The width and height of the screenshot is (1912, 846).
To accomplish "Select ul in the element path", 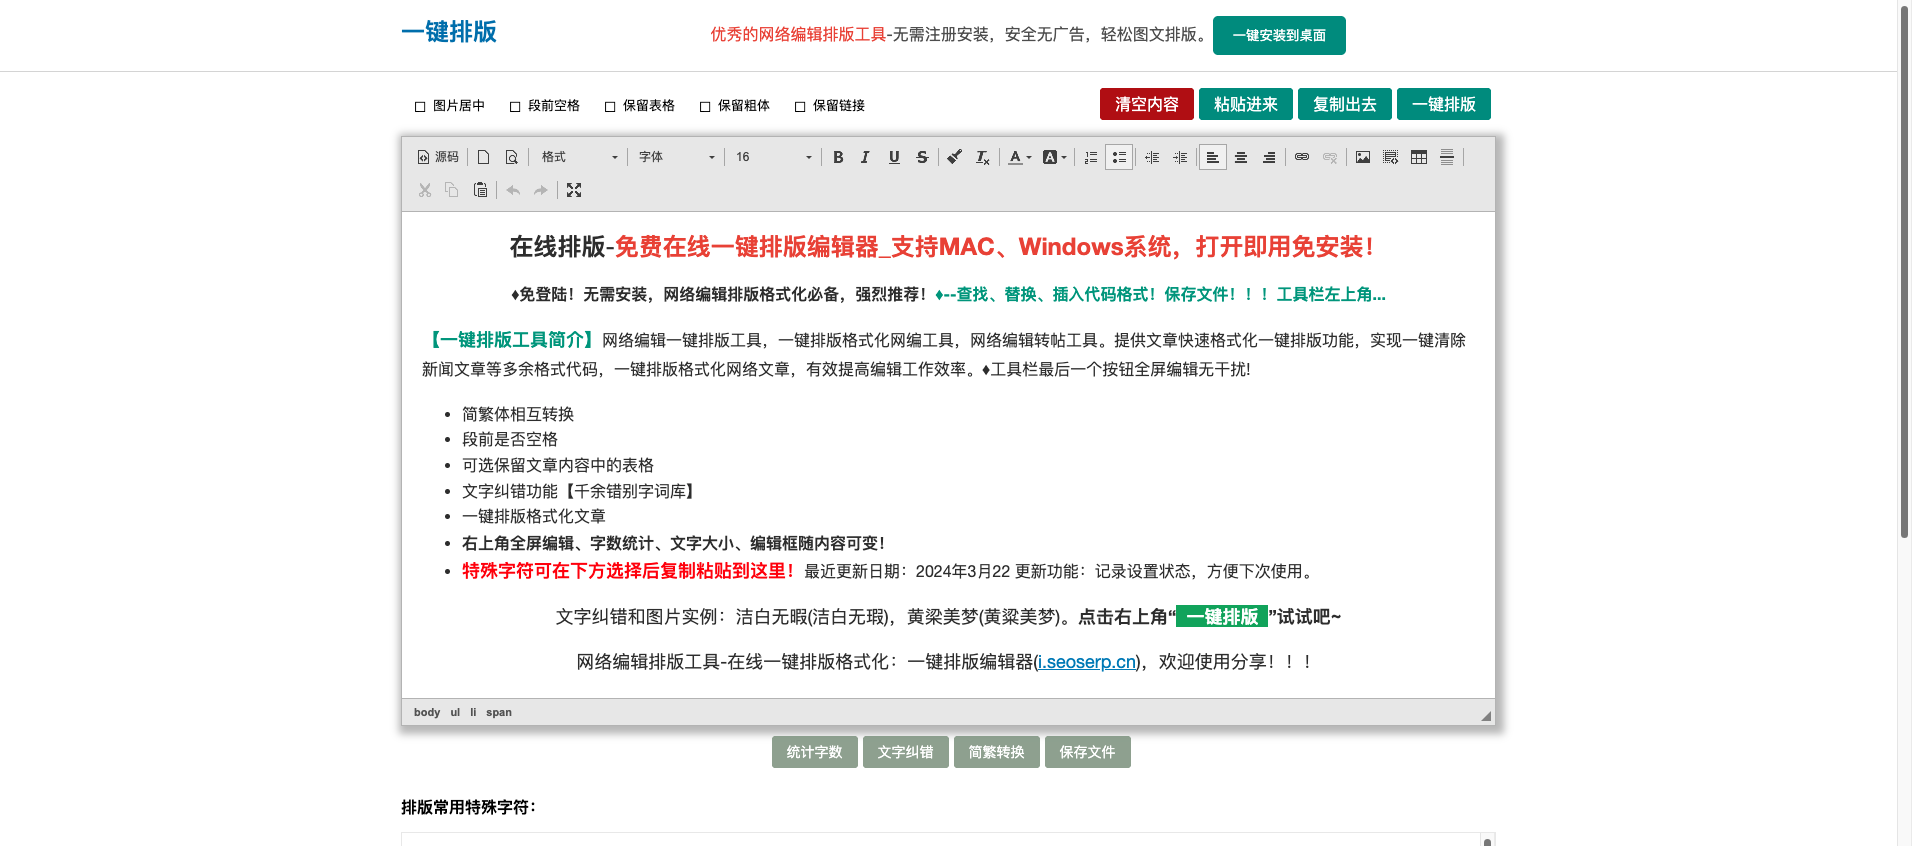I will pos(455,712).
